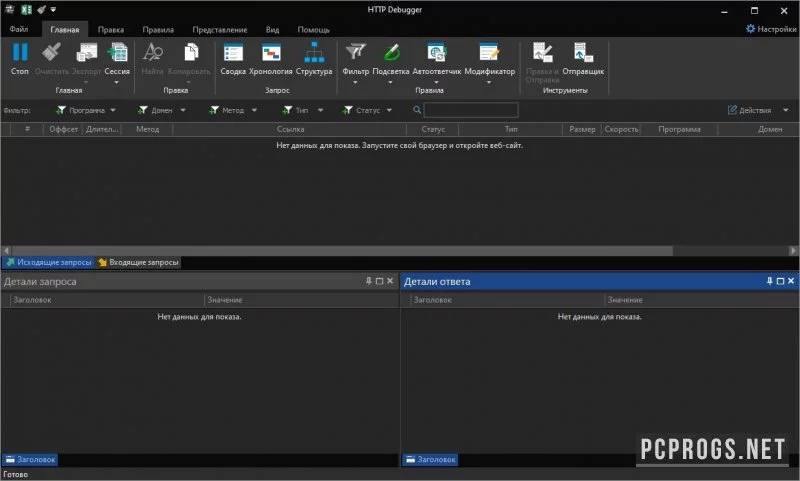Pin the Детали запроса panel

[x=368, y=281]
